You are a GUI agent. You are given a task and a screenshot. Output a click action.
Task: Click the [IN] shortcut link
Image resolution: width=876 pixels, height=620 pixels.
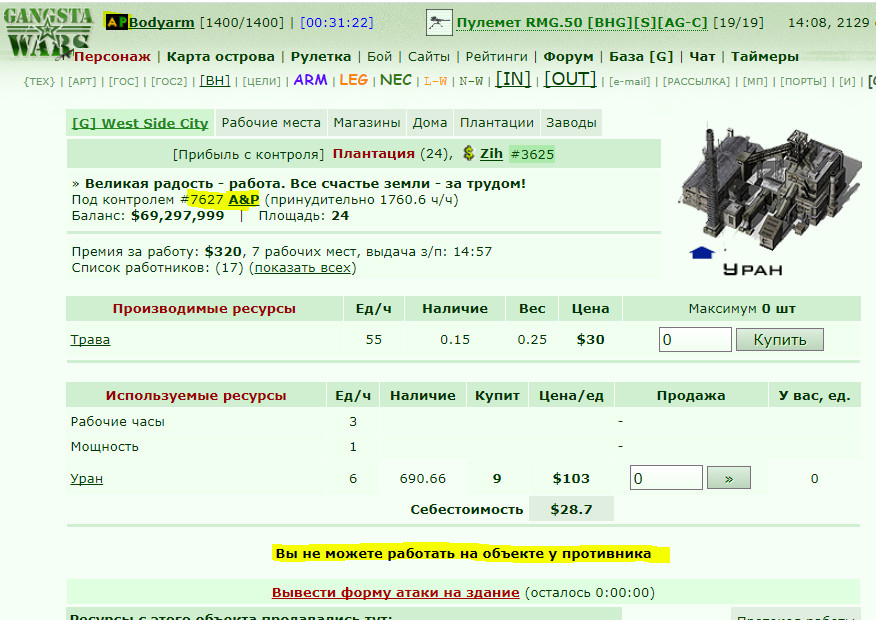(513, 79)
